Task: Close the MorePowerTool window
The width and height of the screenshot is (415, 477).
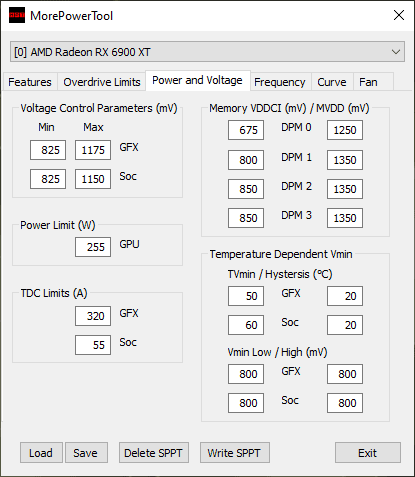Action: pos(399,15)
